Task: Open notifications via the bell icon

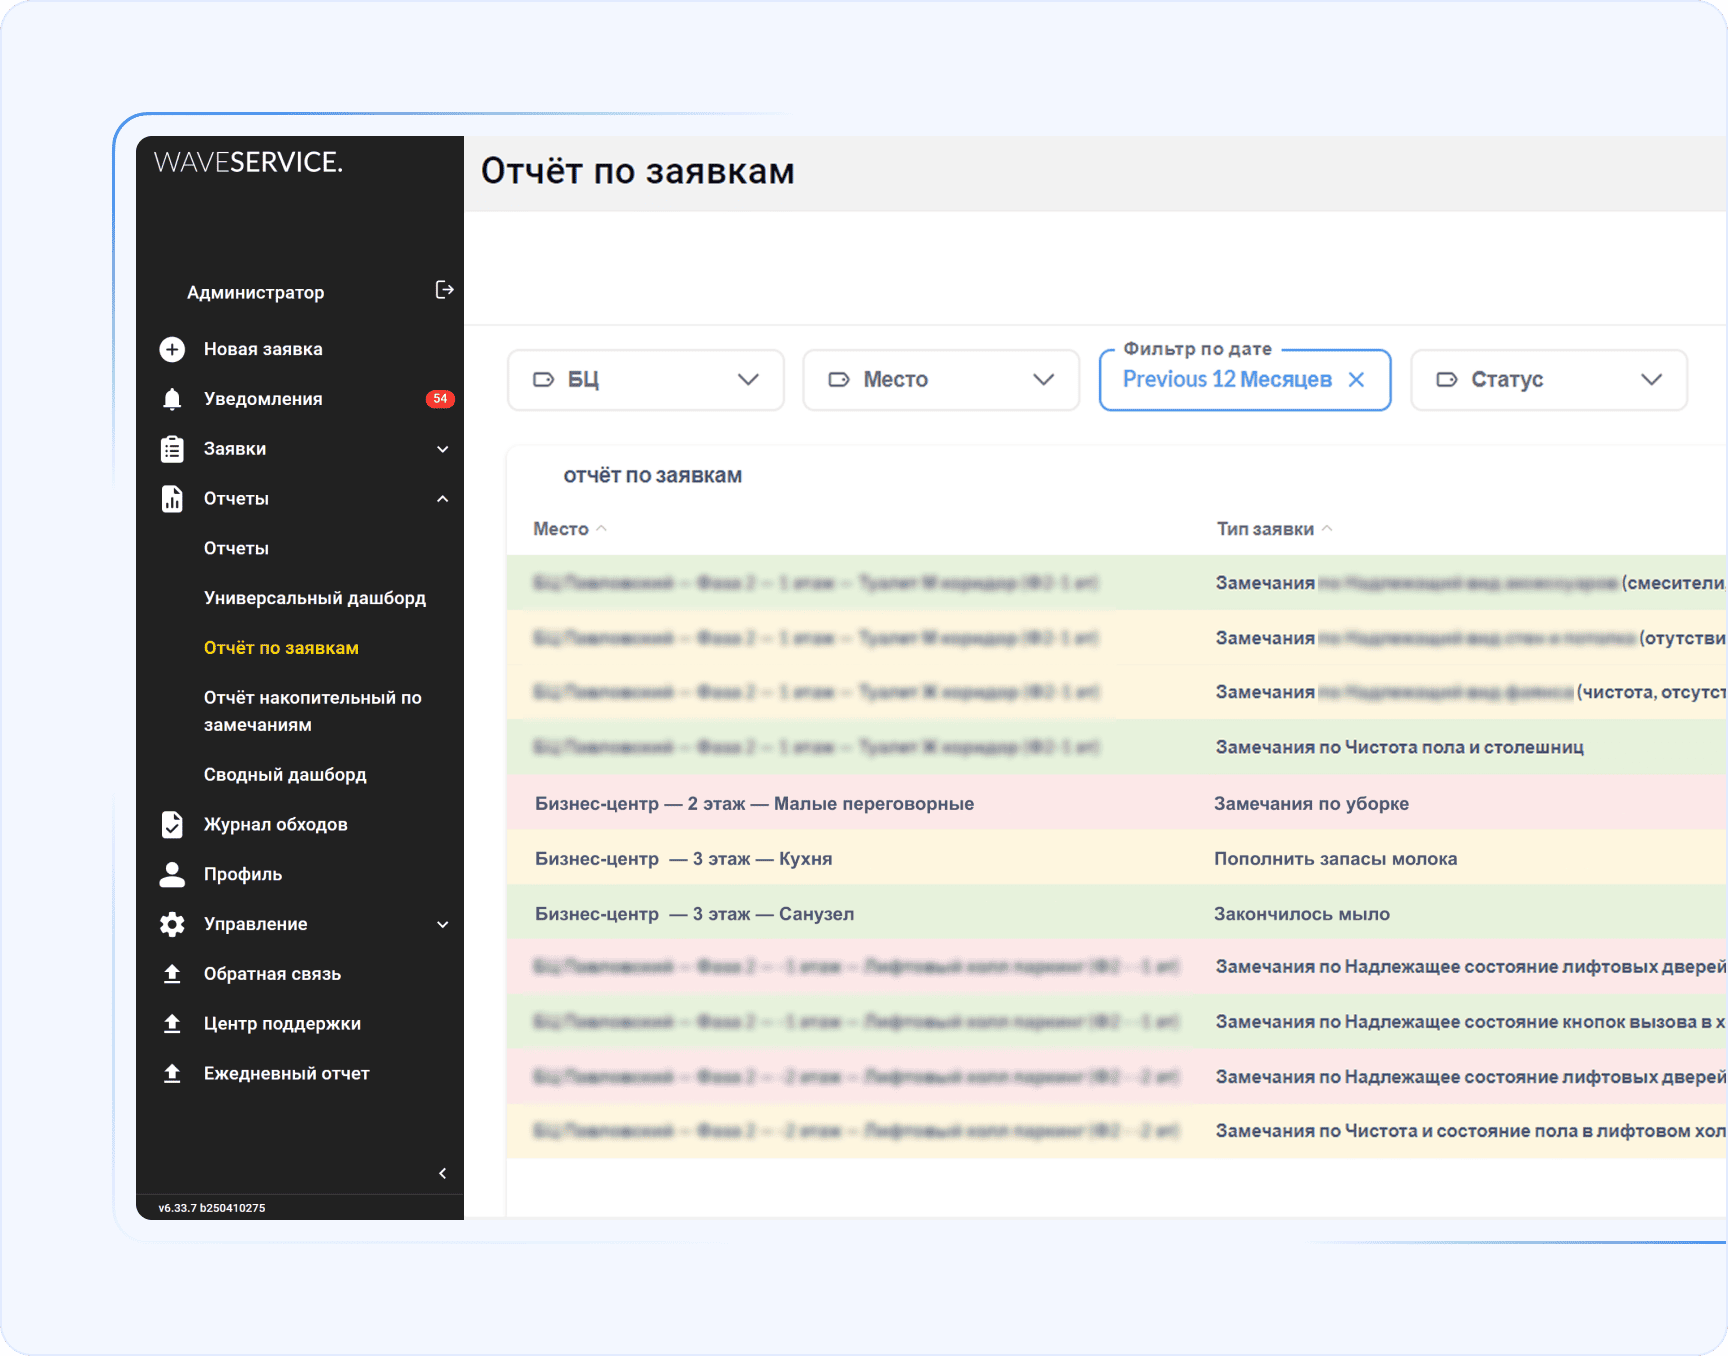Action: (x=172, y=399)
